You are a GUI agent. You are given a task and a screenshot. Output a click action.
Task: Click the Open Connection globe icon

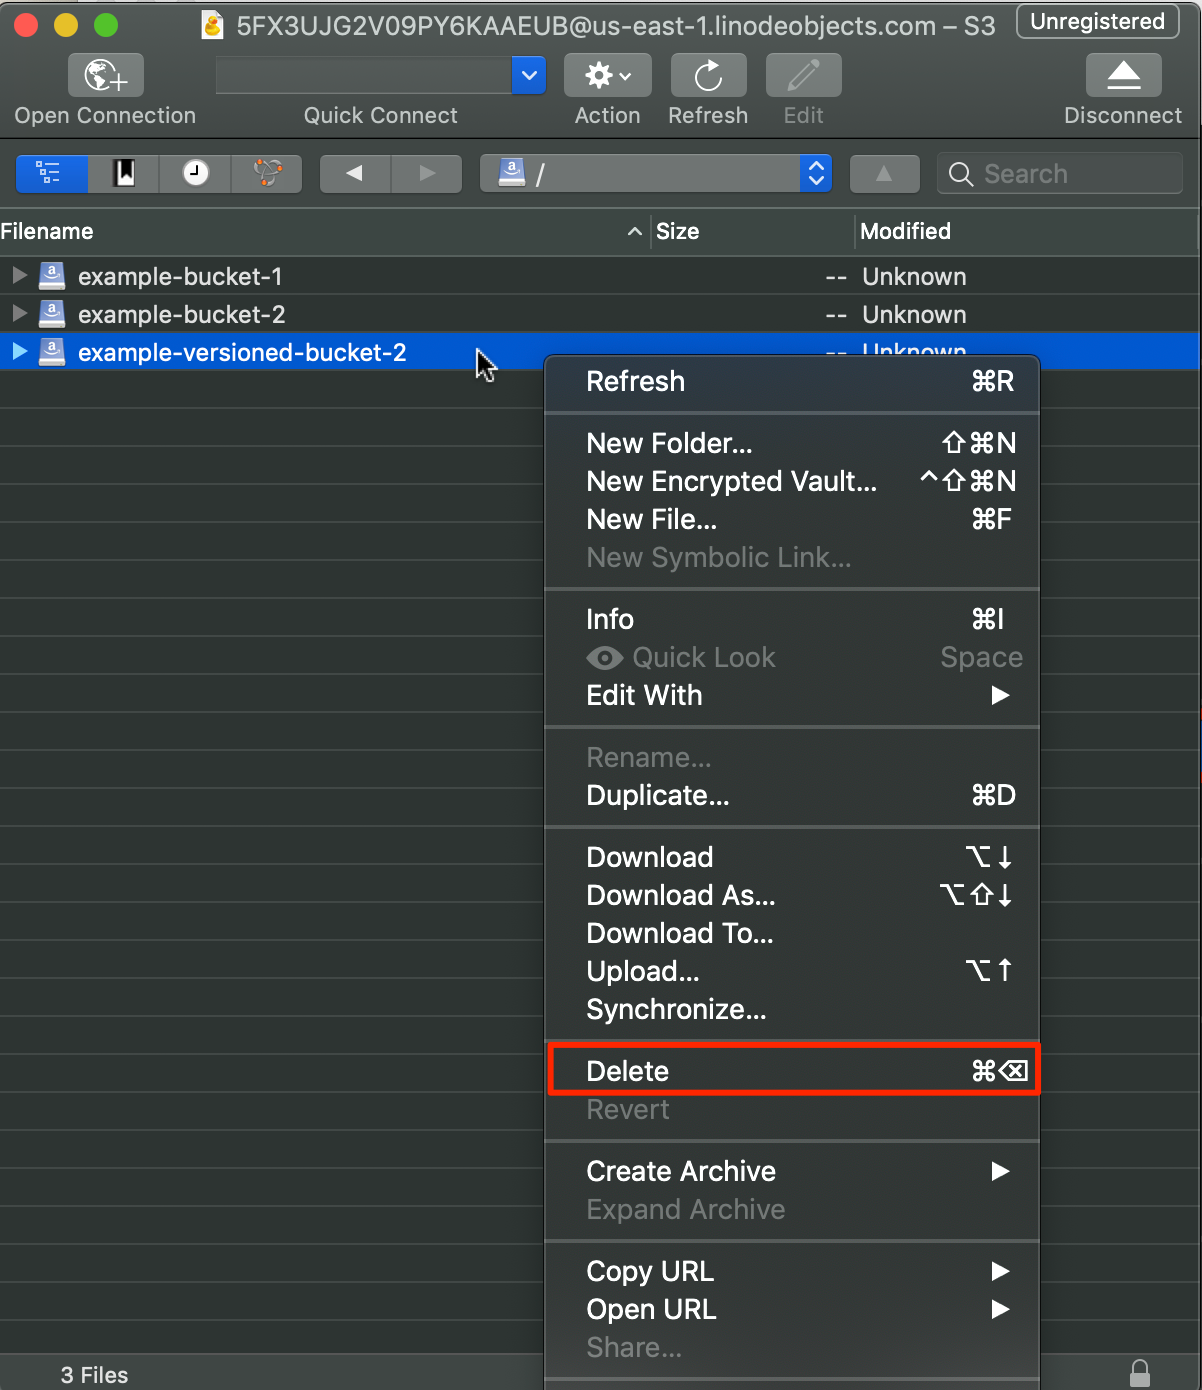coord(105,76)
